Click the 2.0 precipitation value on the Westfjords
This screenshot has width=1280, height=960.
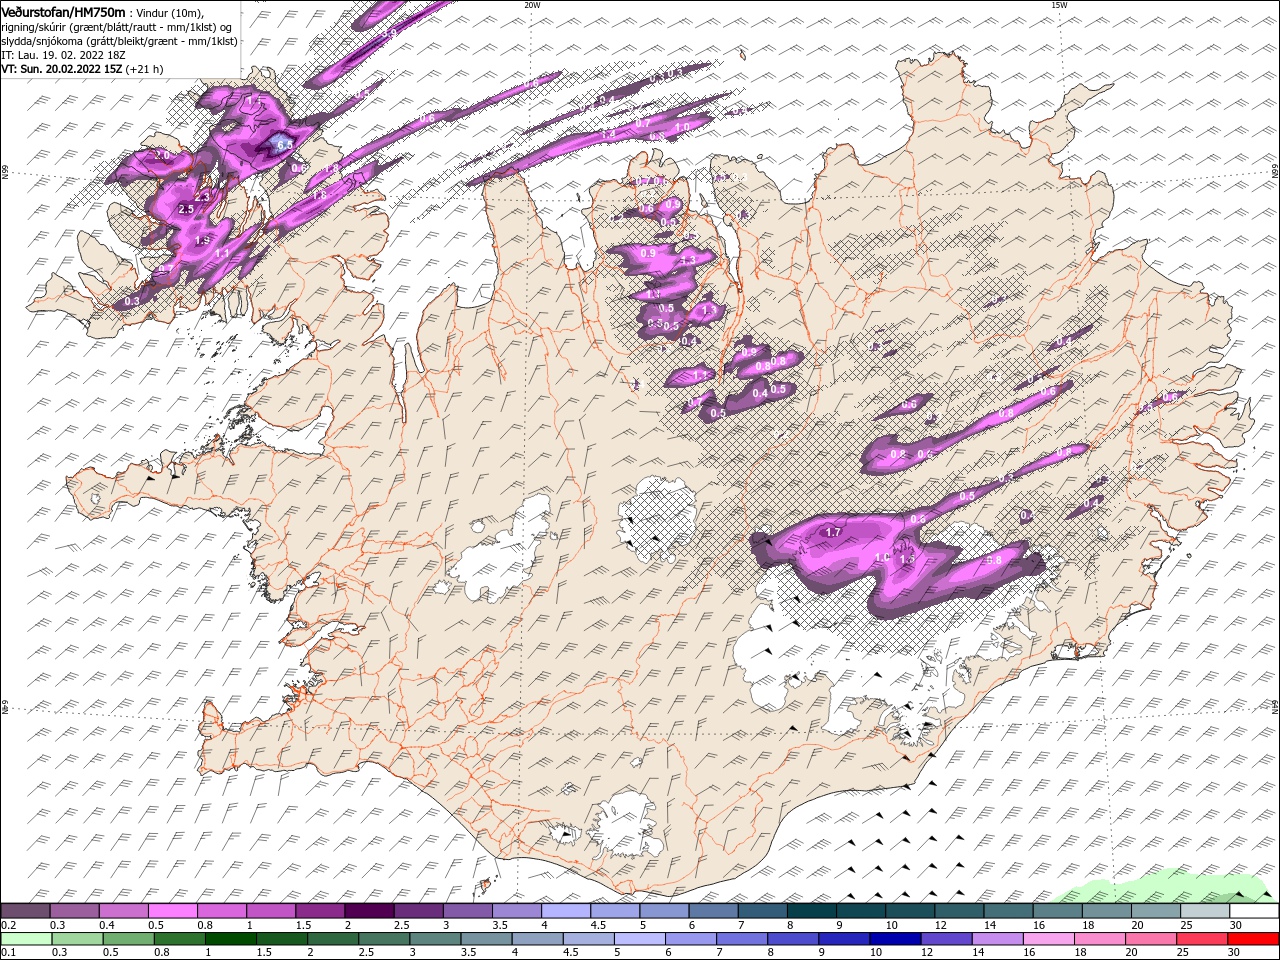pos(162,156)
